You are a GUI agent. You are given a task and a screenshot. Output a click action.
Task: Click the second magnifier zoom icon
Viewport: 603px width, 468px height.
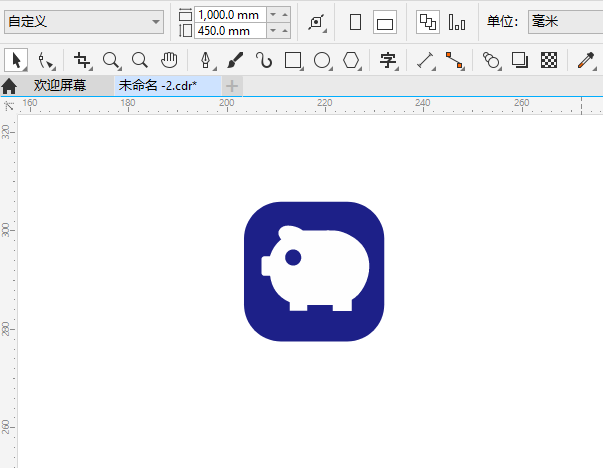click(140, 60)
